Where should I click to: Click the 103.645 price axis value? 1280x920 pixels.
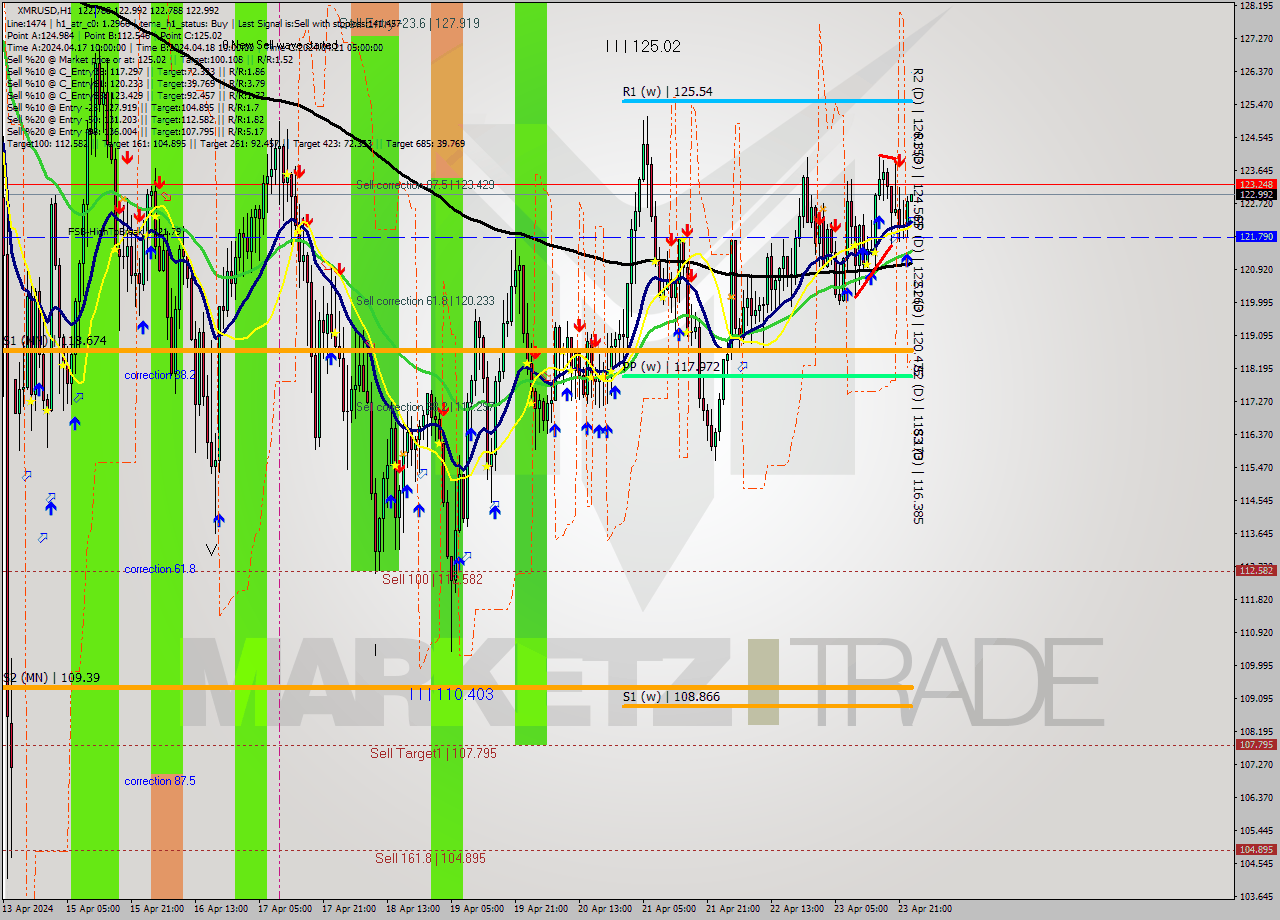[1256, 896]
